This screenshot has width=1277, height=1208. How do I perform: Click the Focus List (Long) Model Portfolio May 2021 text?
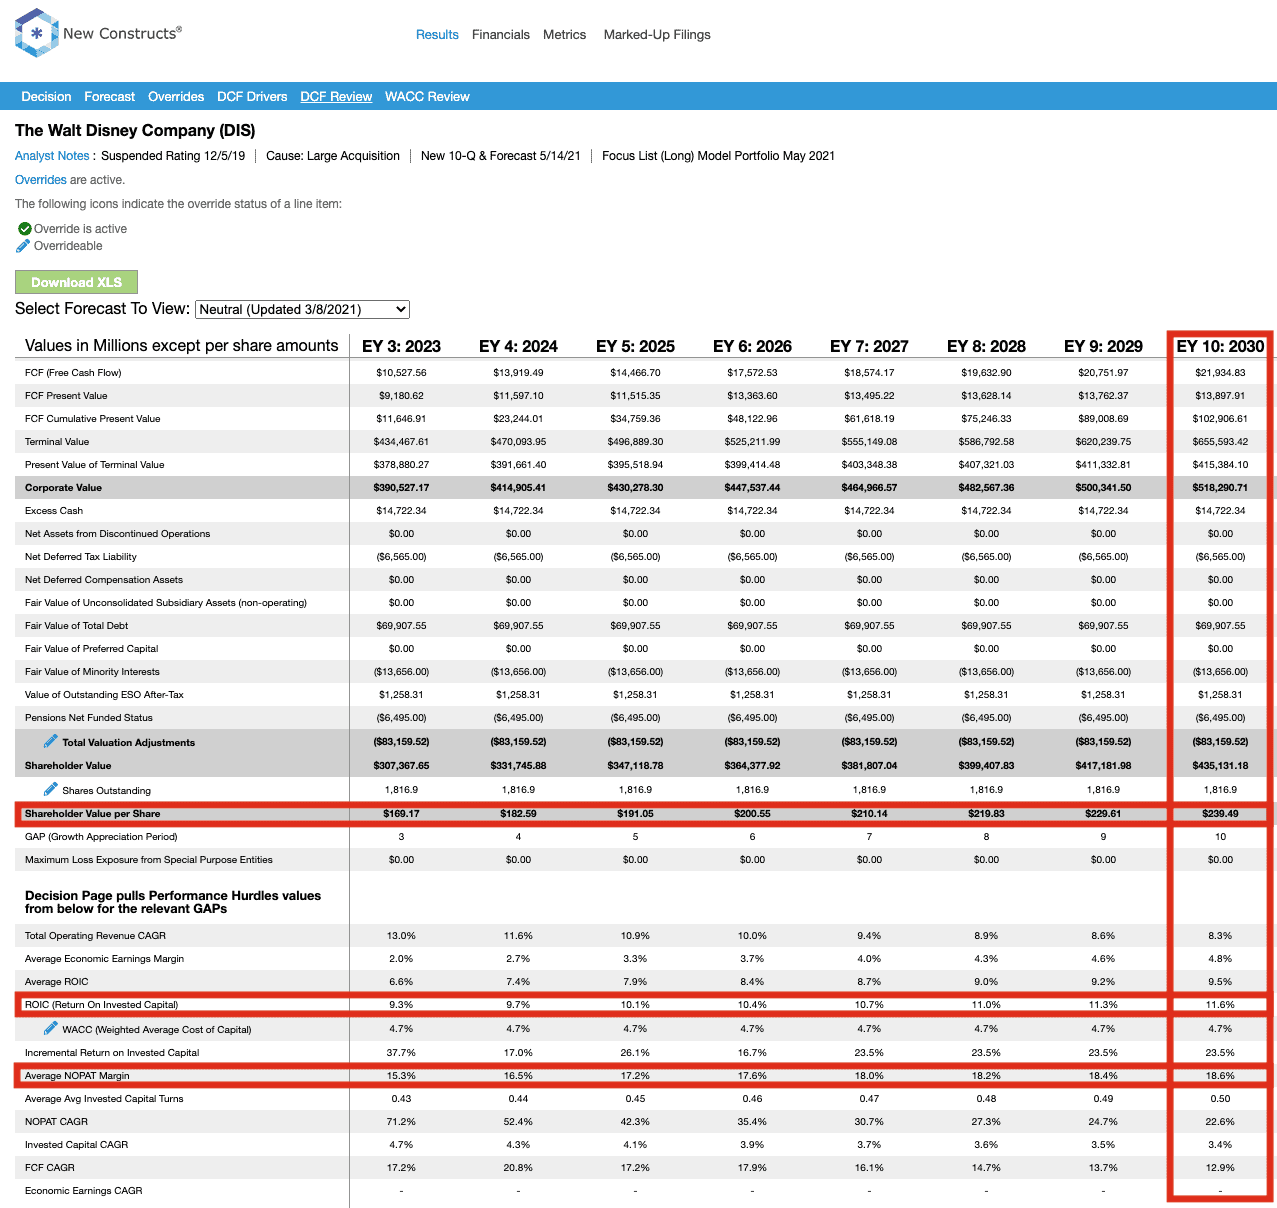pyautogui.click(x=718, y=156)
